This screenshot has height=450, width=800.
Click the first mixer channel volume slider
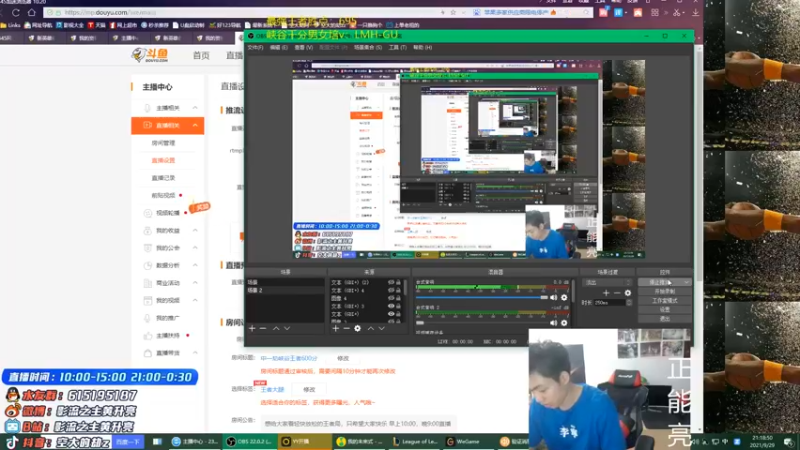482,297
